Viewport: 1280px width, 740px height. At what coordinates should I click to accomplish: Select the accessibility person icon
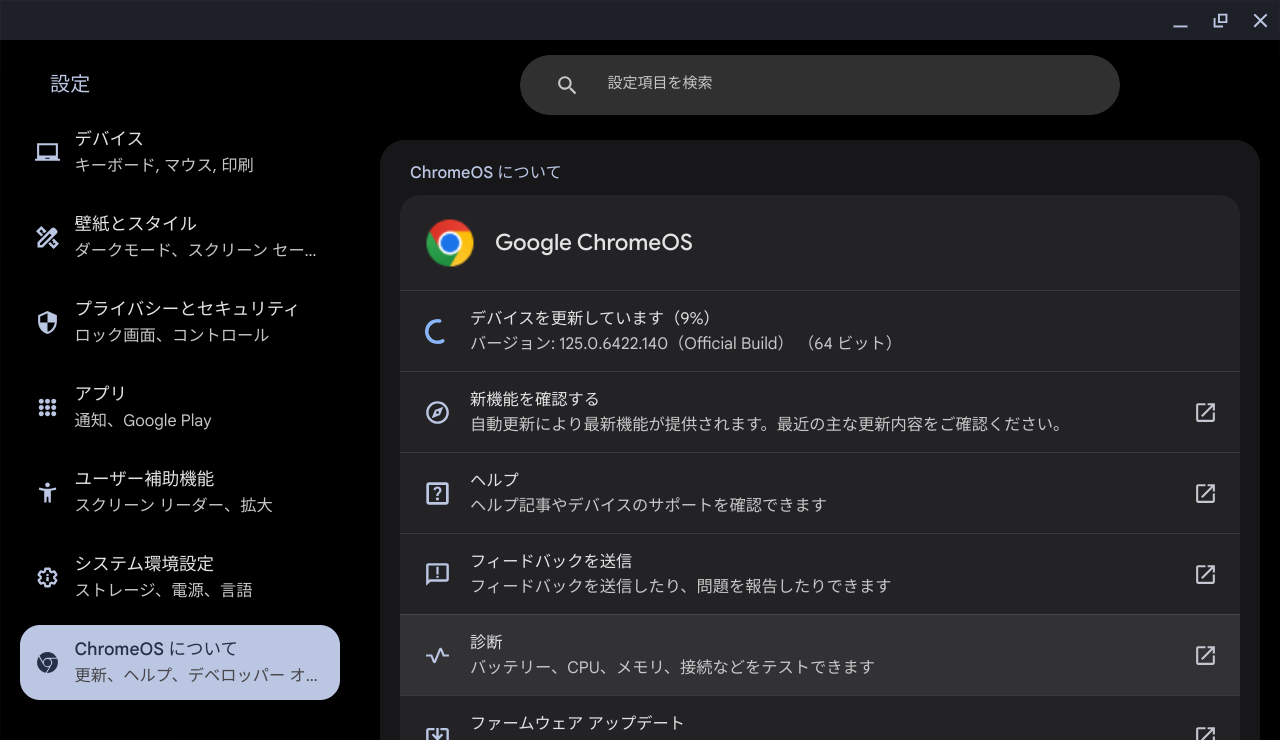tap(46, 491)
